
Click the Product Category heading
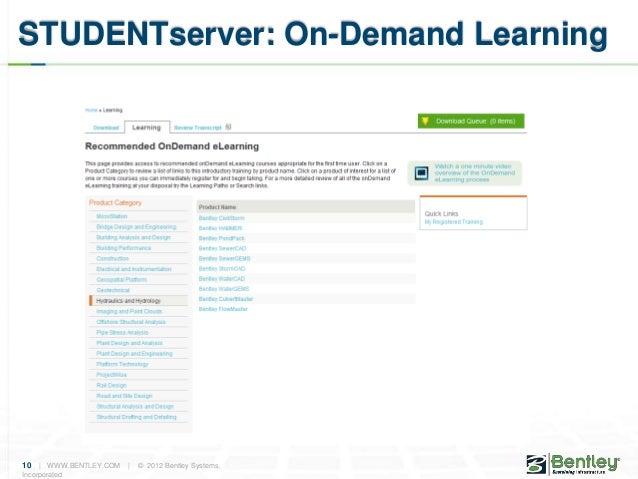(115, 203)
